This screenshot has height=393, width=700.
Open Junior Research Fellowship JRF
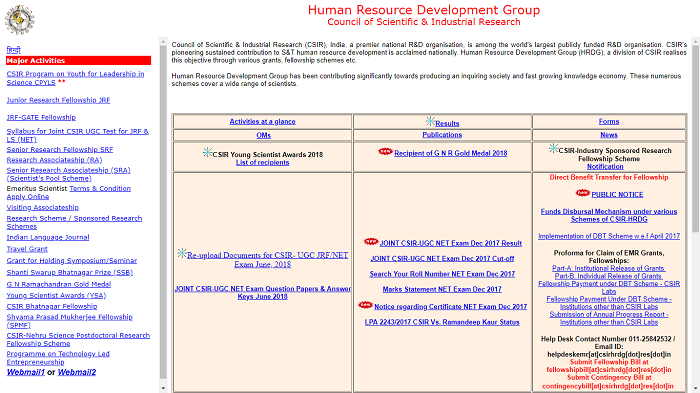tap(58, 100)
